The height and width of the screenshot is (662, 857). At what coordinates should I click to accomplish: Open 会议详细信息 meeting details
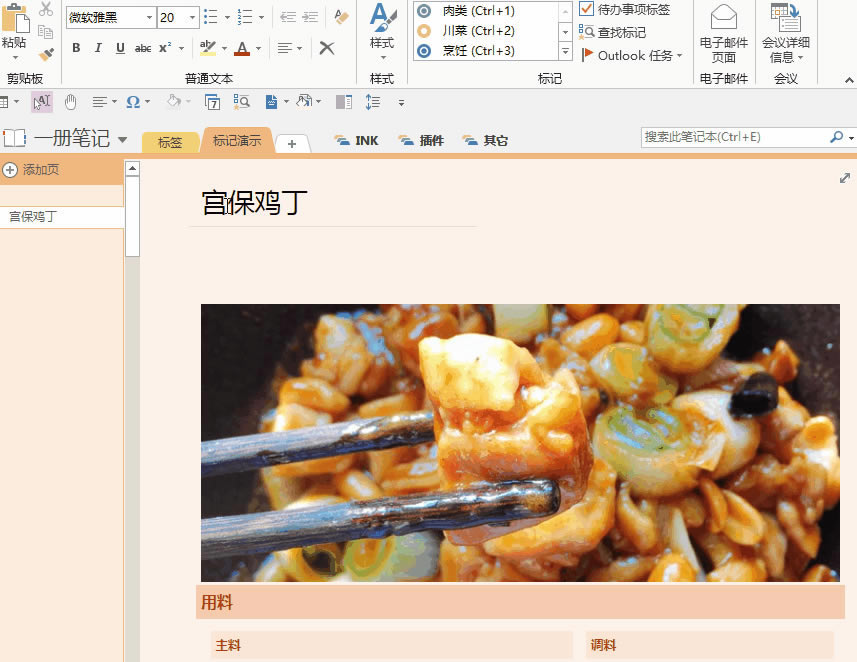pyautogui.click(x=785, y=33)
